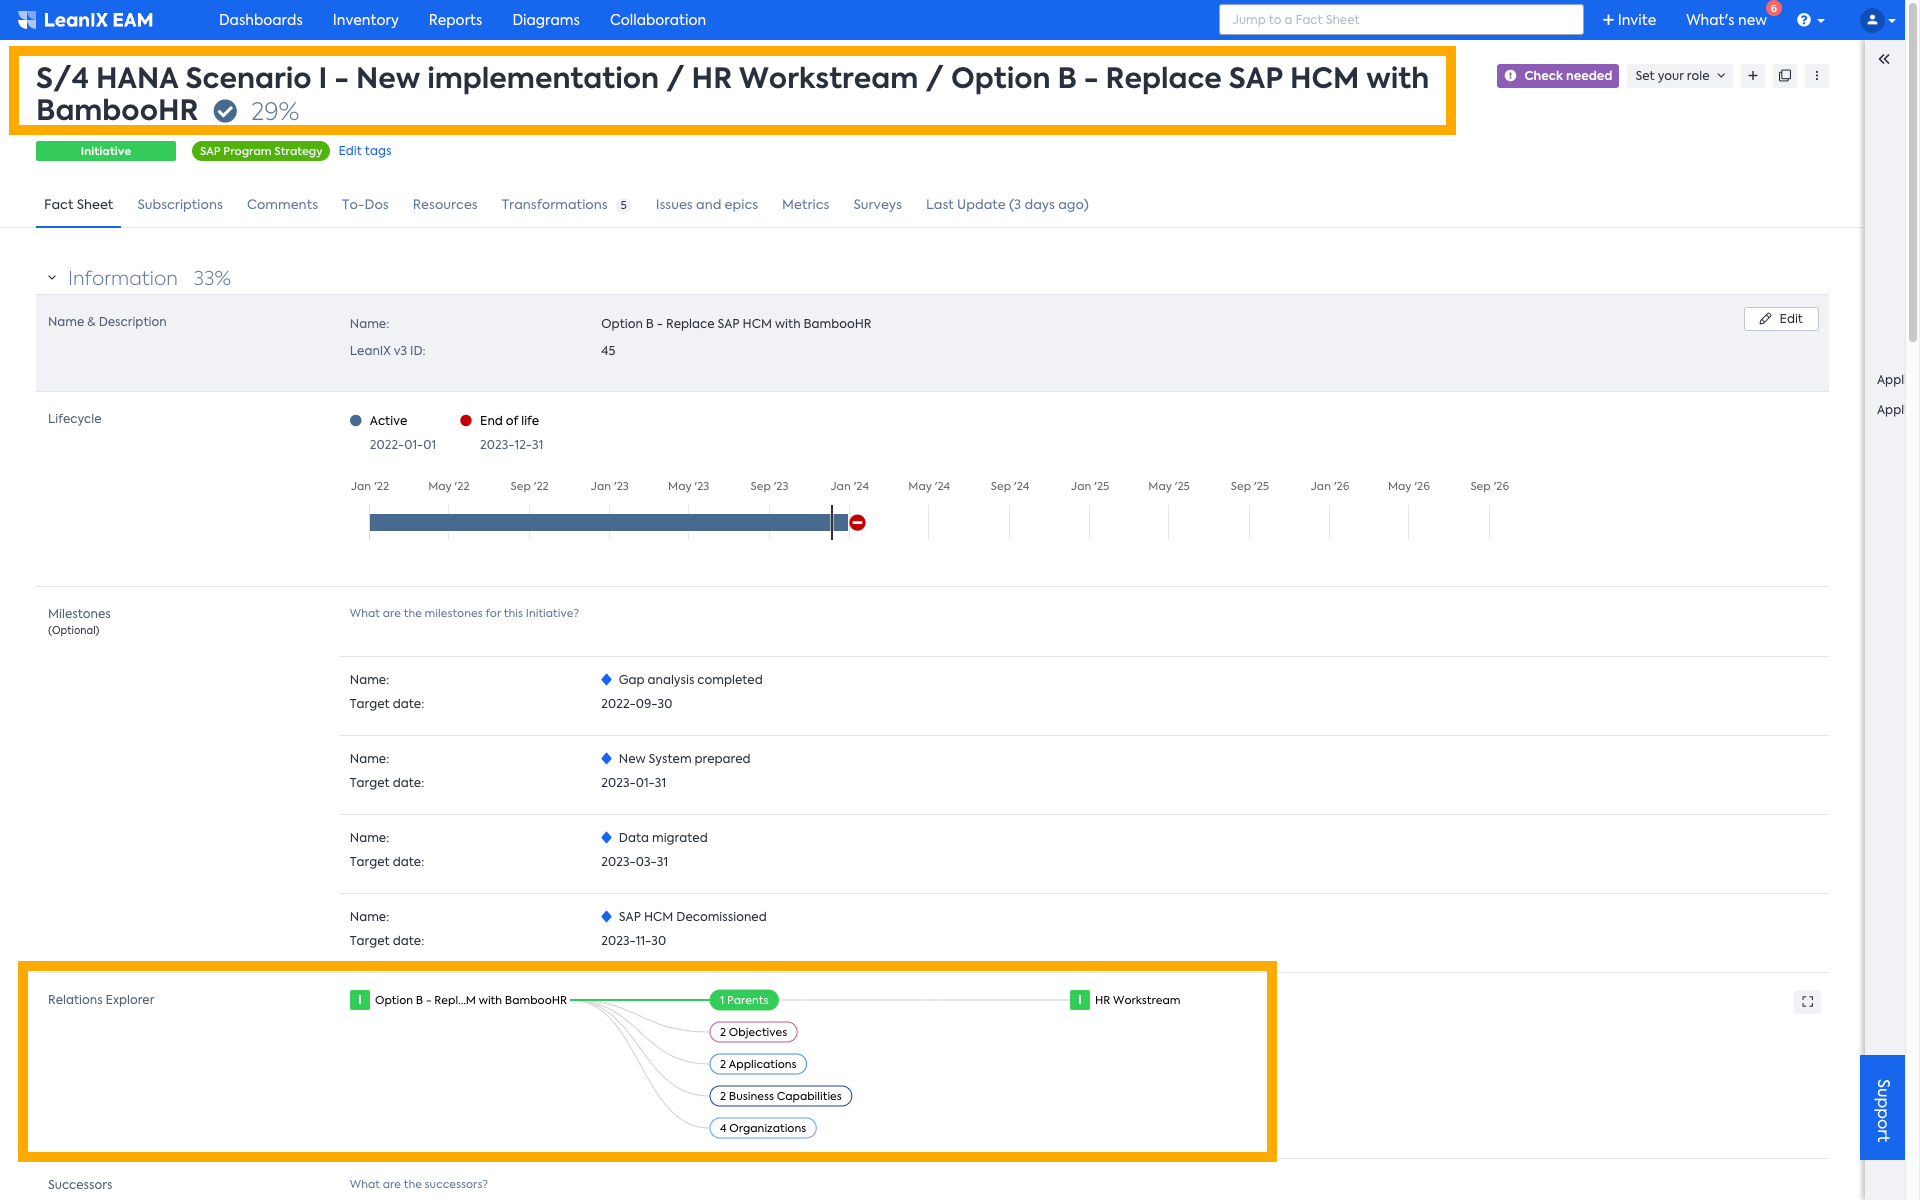Select the Fact Sheet tab

(x=78, y=205)
